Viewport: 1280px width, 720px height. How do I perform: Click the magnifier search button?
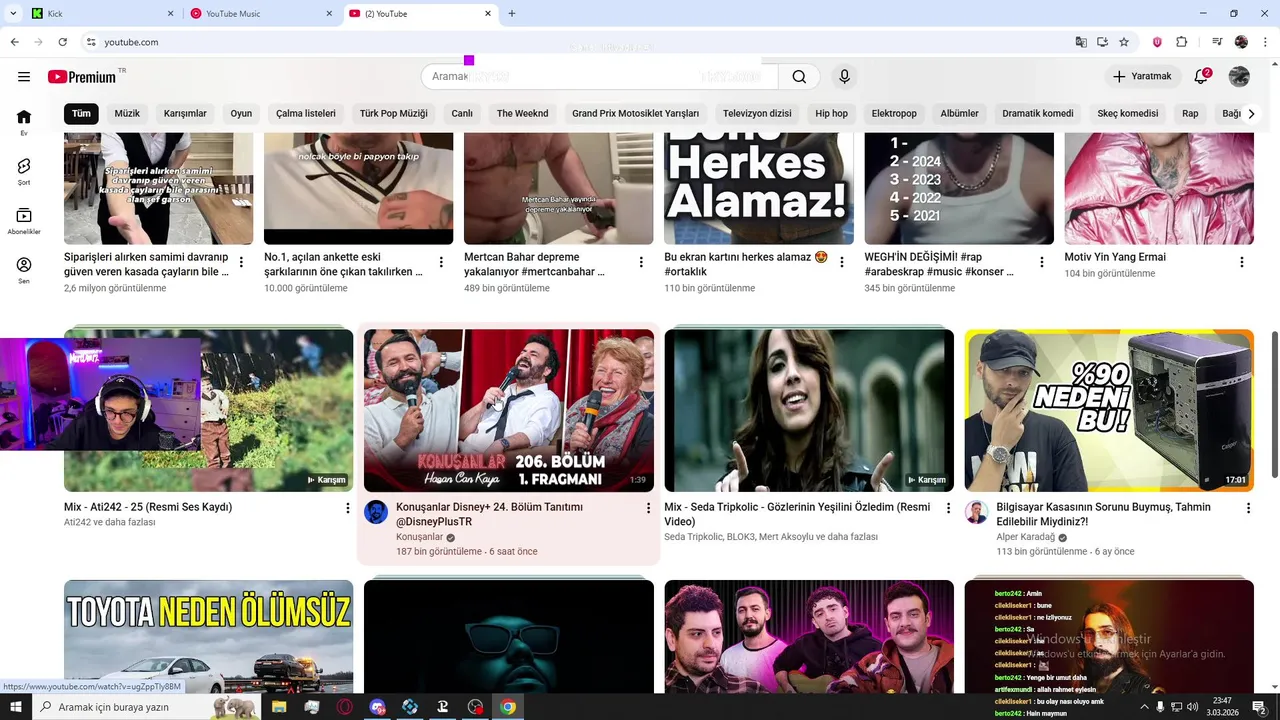click(799, 77)
